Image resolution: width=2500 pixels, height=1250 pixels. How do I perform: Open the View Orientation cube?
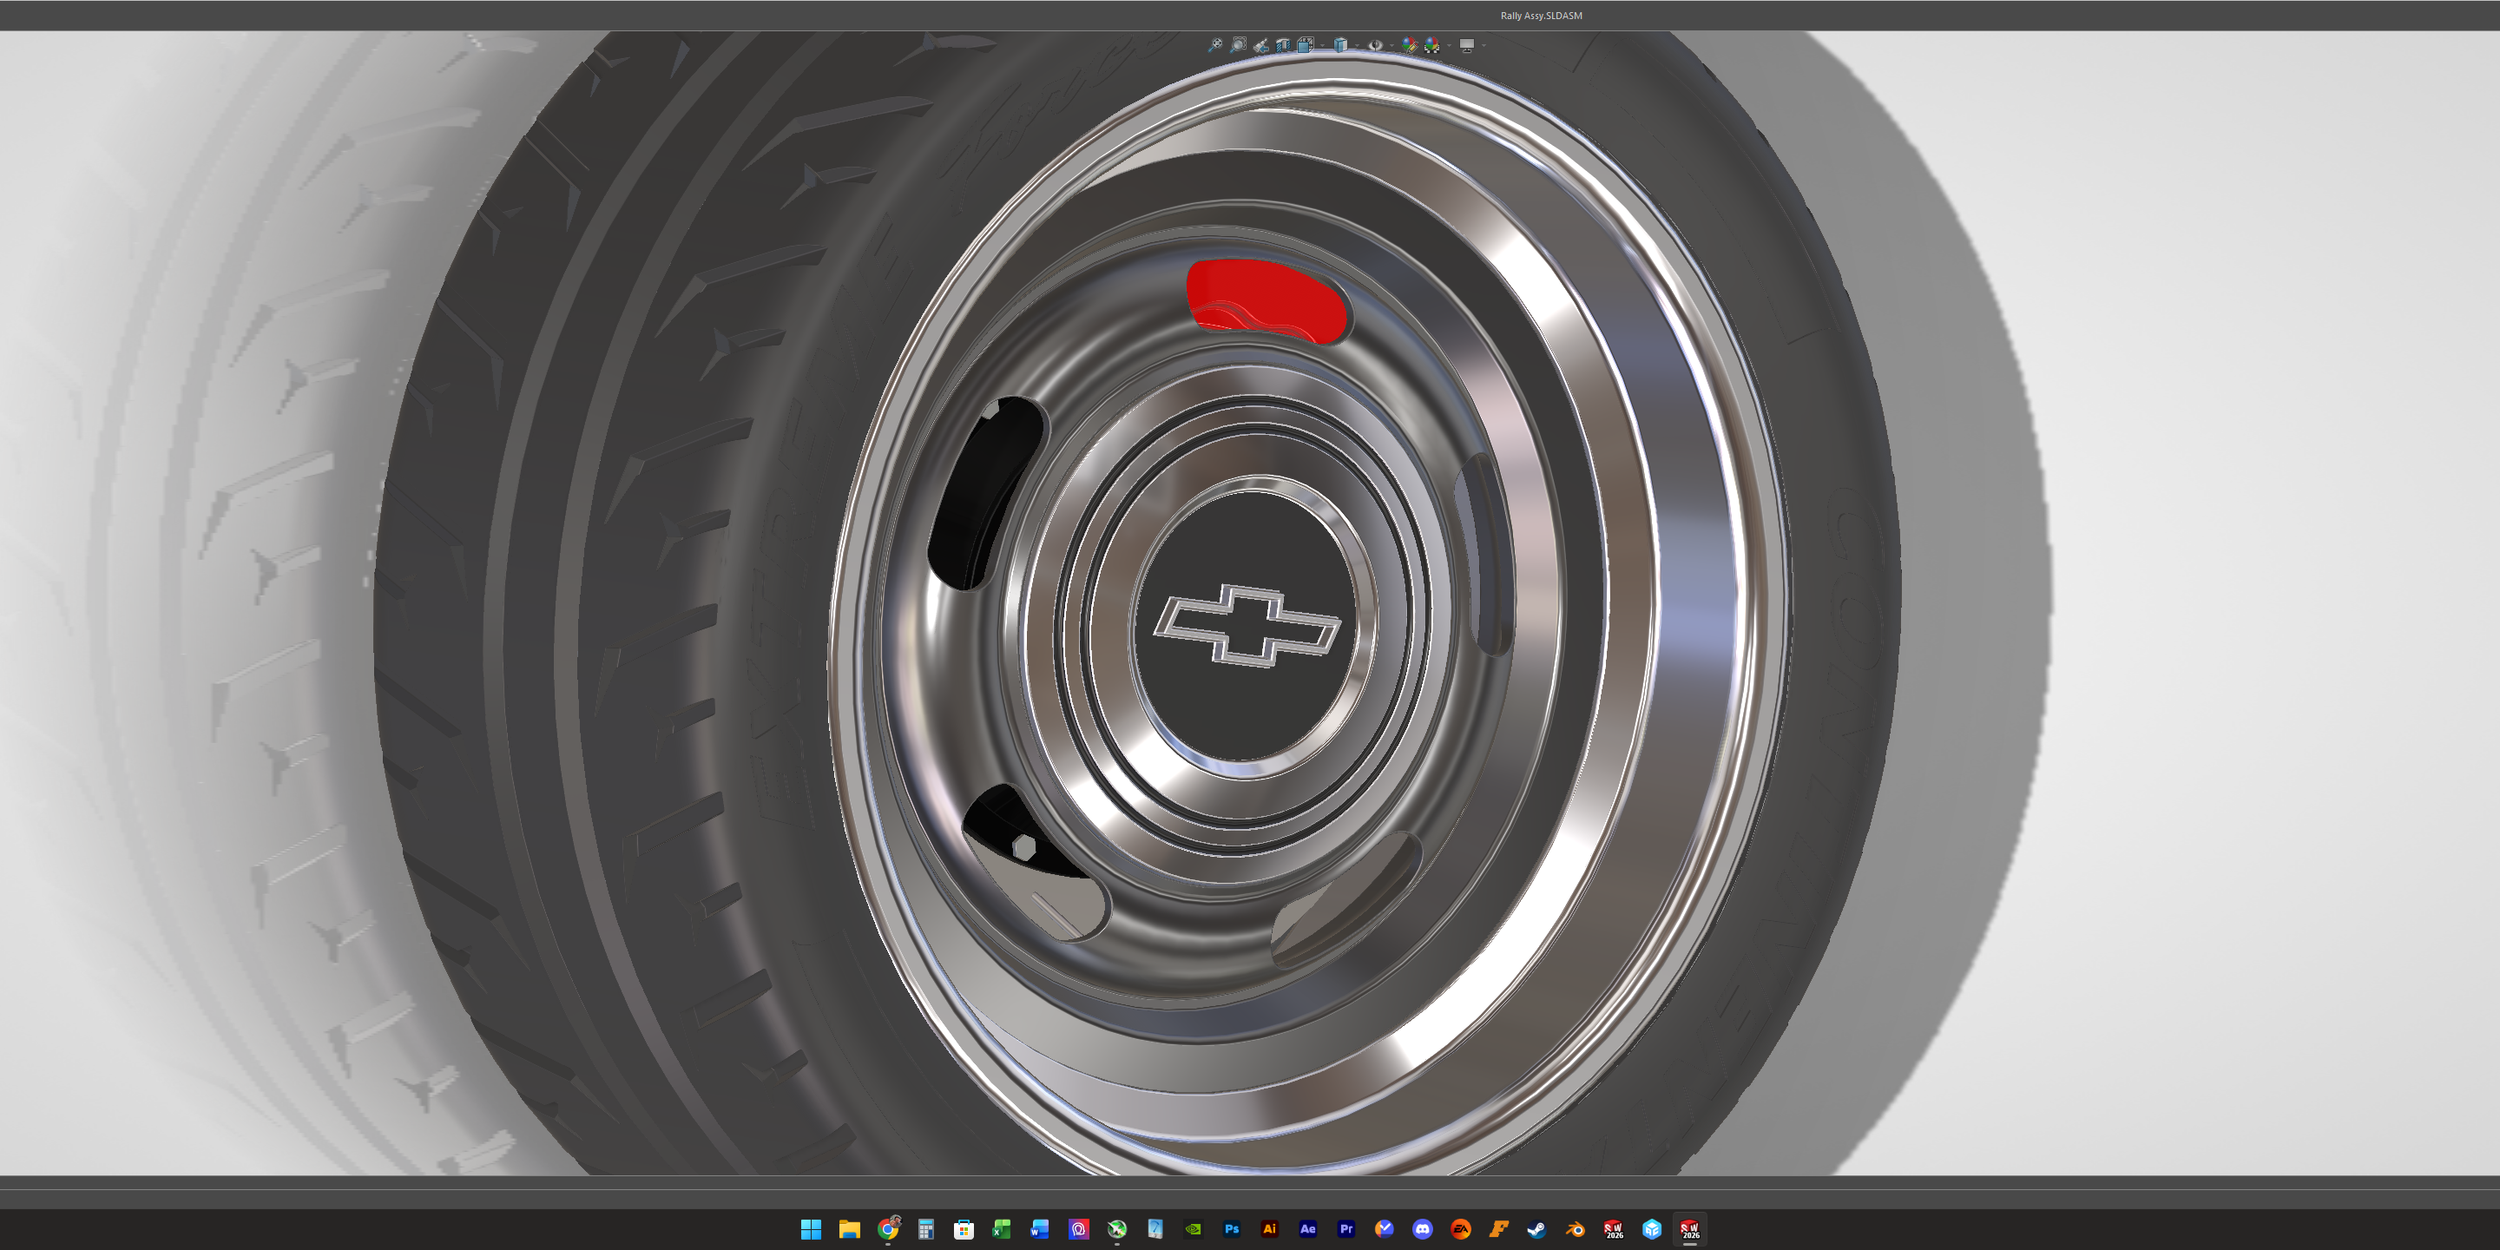1306,45
